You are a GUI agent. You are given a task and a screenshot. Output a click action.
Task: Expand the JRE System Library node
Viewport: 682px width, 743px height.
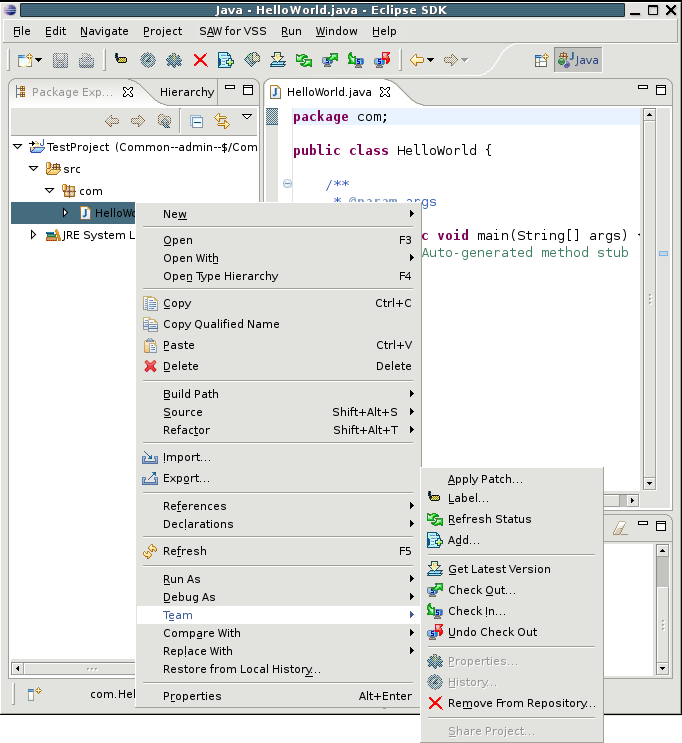[x=33, y=235]
